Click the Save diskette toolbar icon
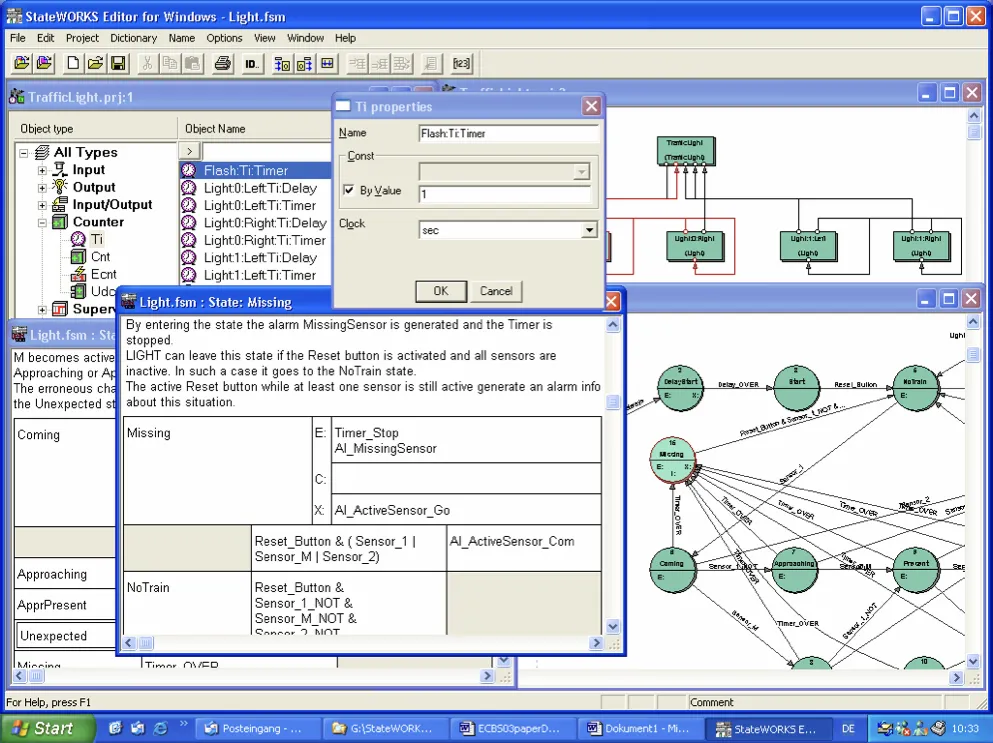Viewport: 993px width, 743px height. [x=118, y=64]
